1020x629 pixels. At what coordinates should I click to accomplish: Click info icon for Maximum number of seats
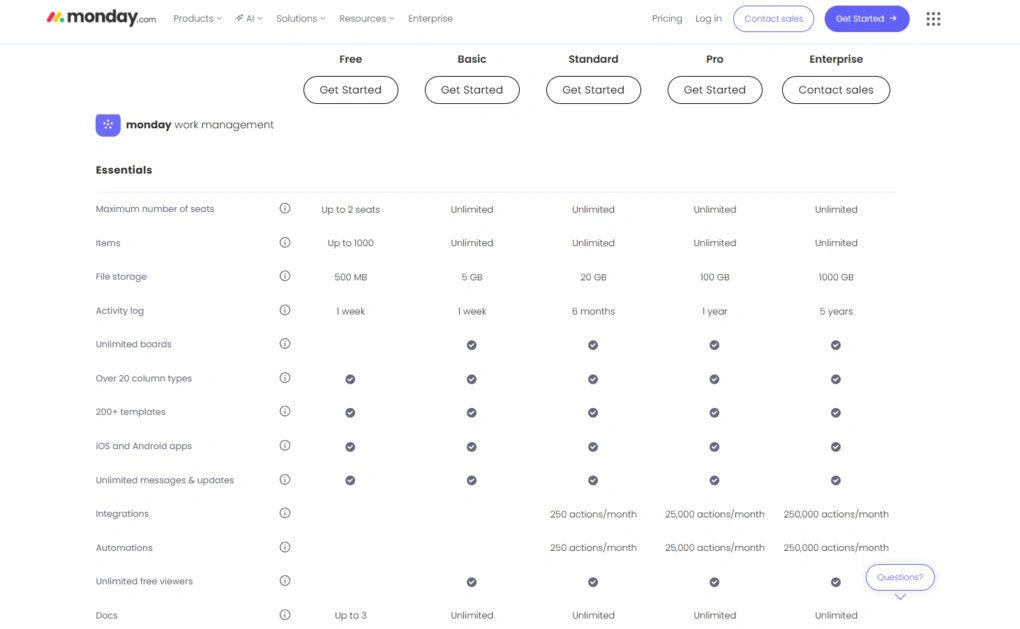tap(285, 209)
